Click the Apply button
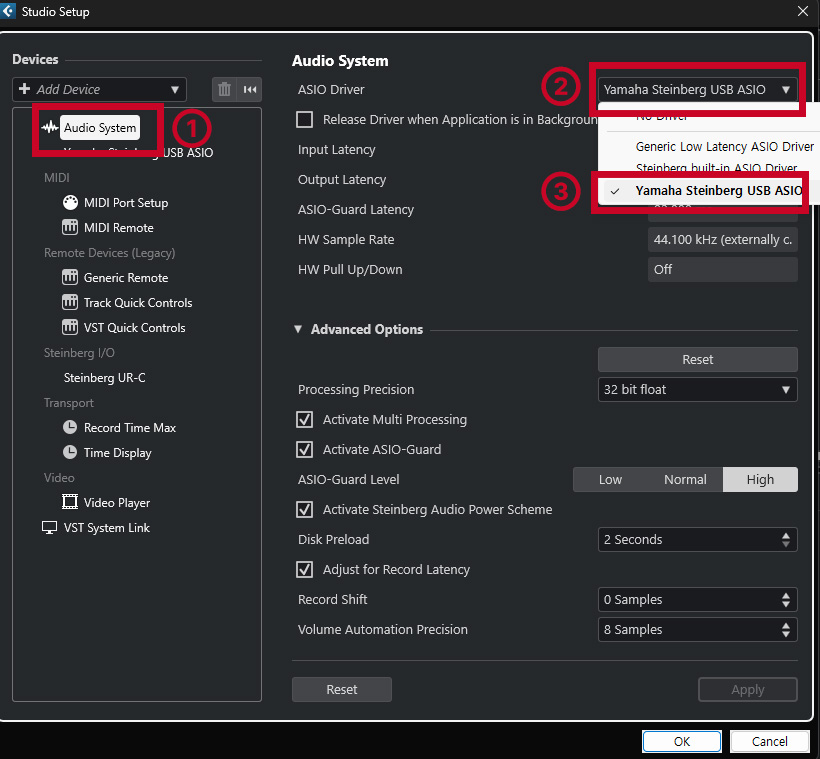Screen dimensions: 820x759 pyautogui.click(x=748, y=689)
